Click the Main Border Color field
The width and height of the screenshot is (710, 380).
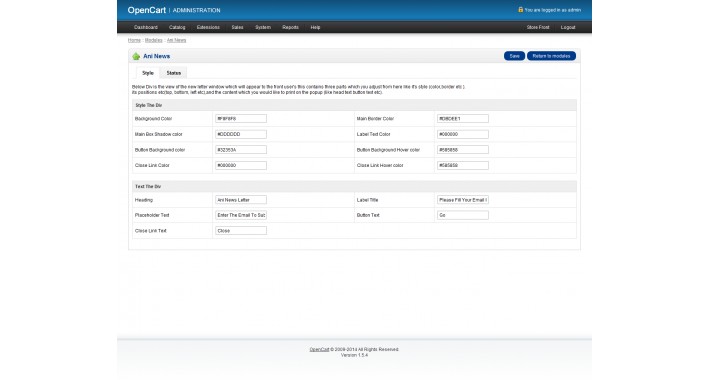click(463, 119)
